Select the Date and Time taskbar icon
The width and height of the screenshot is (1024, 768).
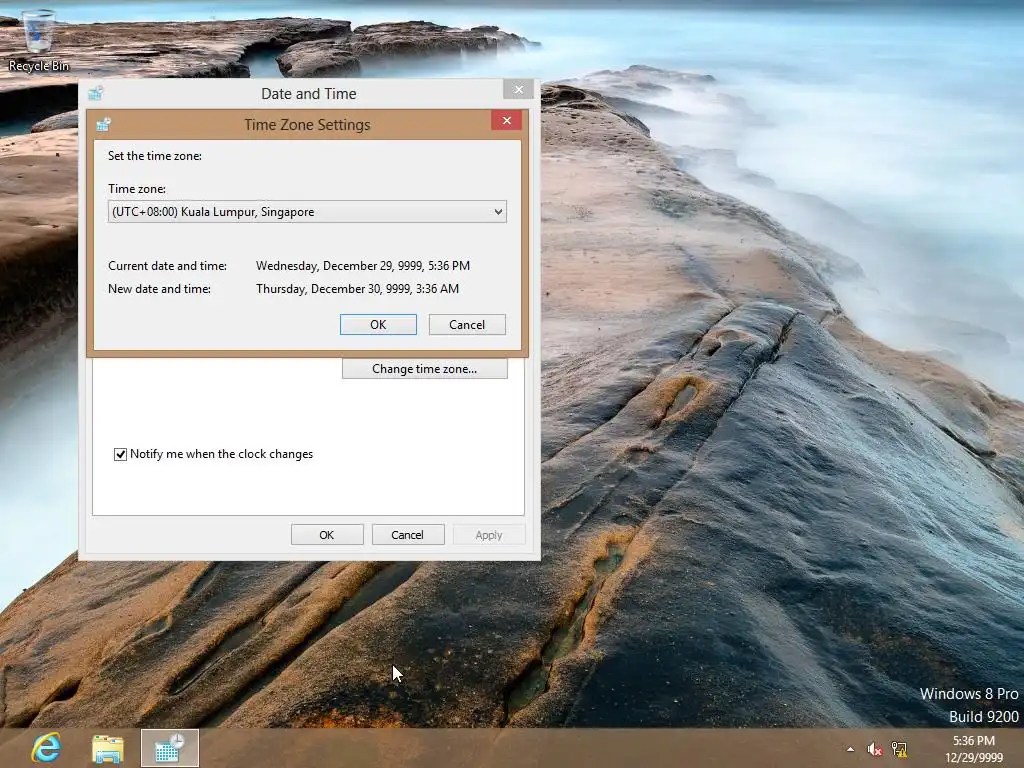tap(170, 748)
